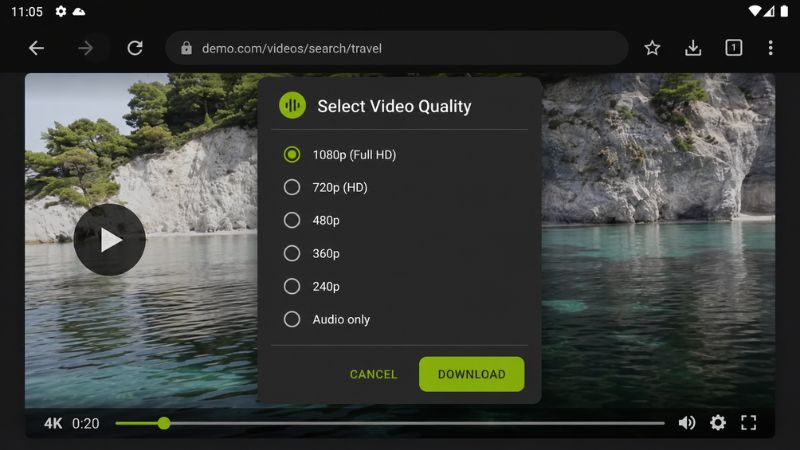Play the video with the large play button
800x450 pixels.
click(110, 240)
